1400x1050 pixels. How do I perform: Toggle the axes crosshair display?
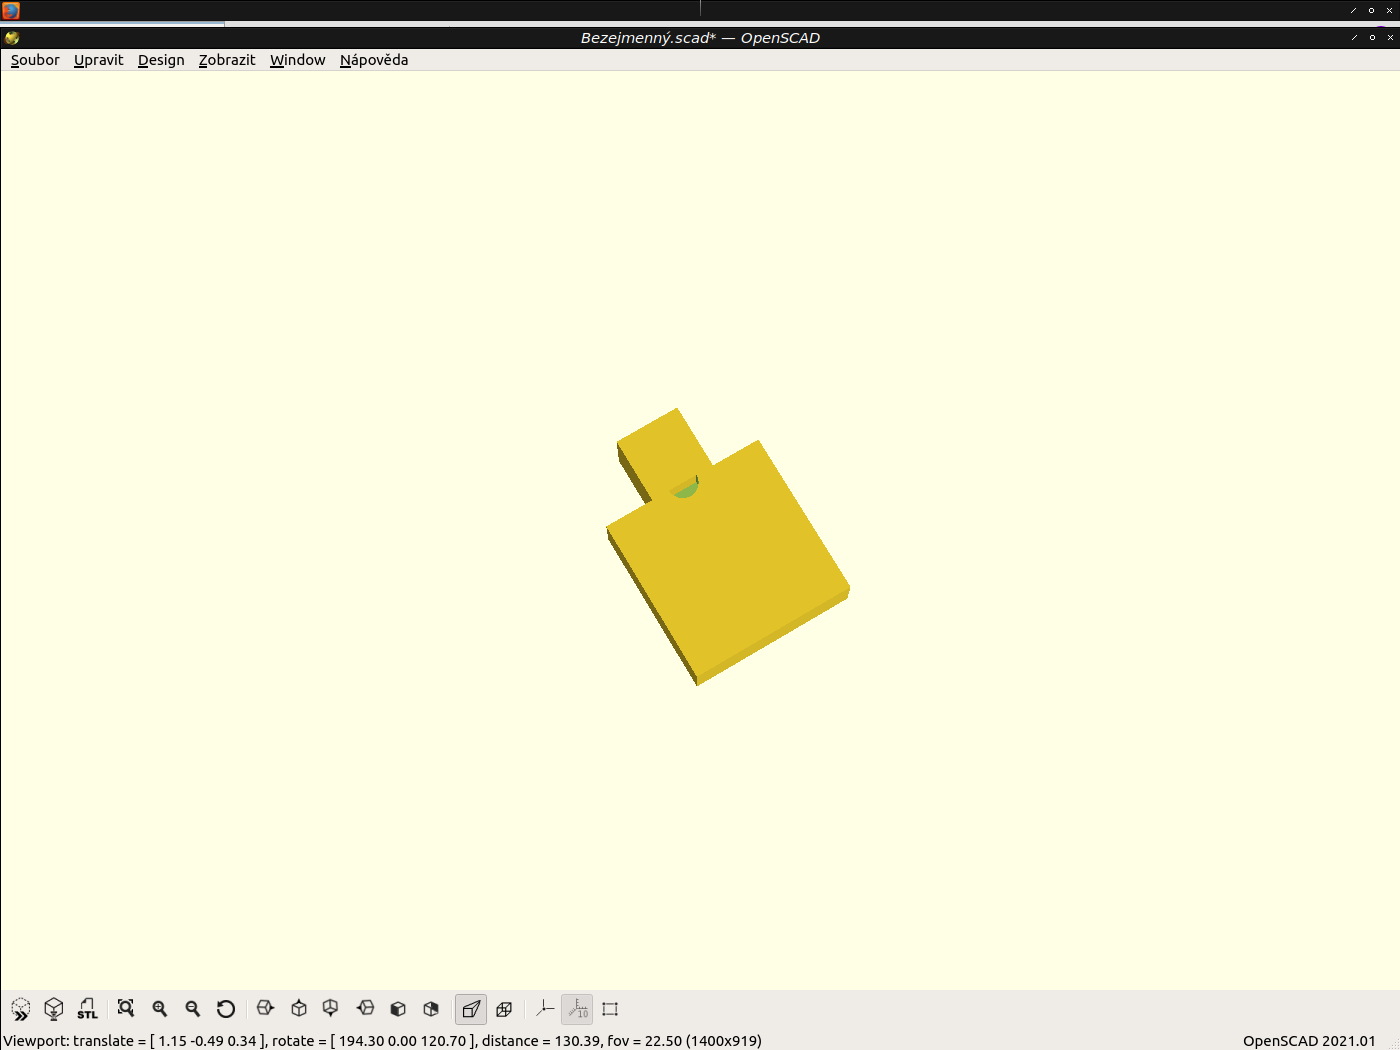click(x=544, y=1009)
